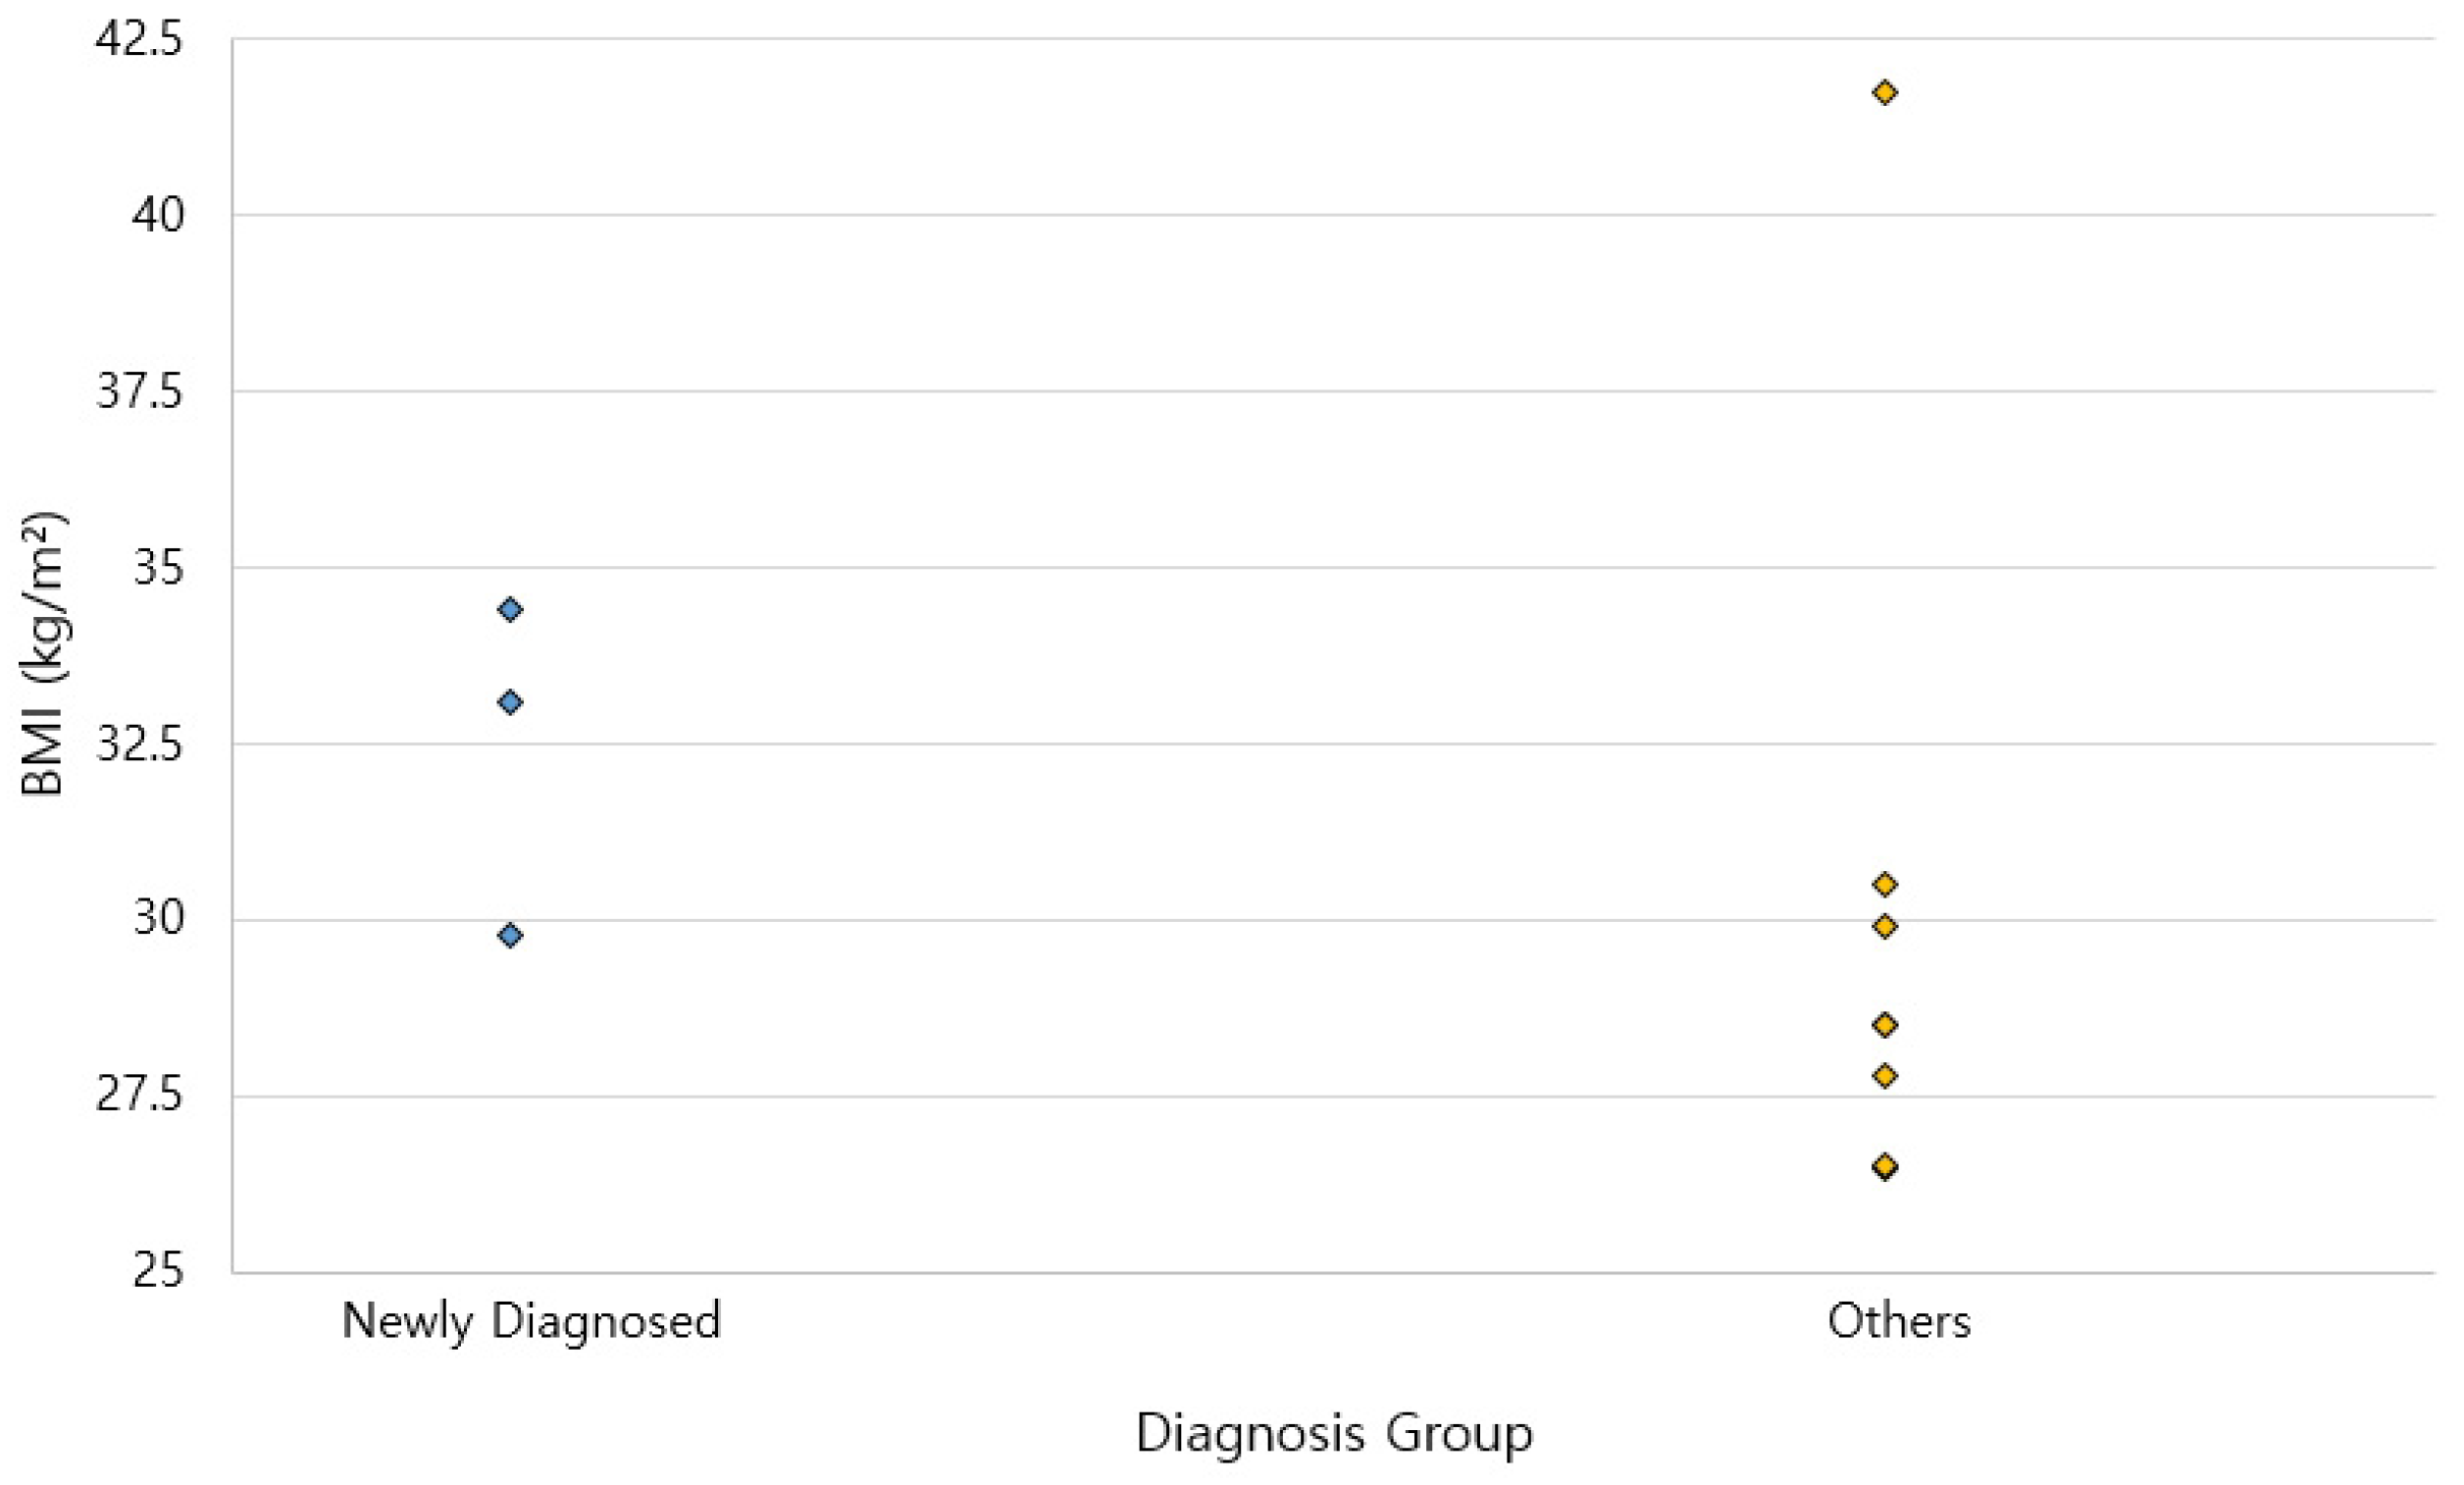The width and height of the screenshot is (2464, 1485).
Task: Click the Others category label
Action: tap(1898, 1320)
